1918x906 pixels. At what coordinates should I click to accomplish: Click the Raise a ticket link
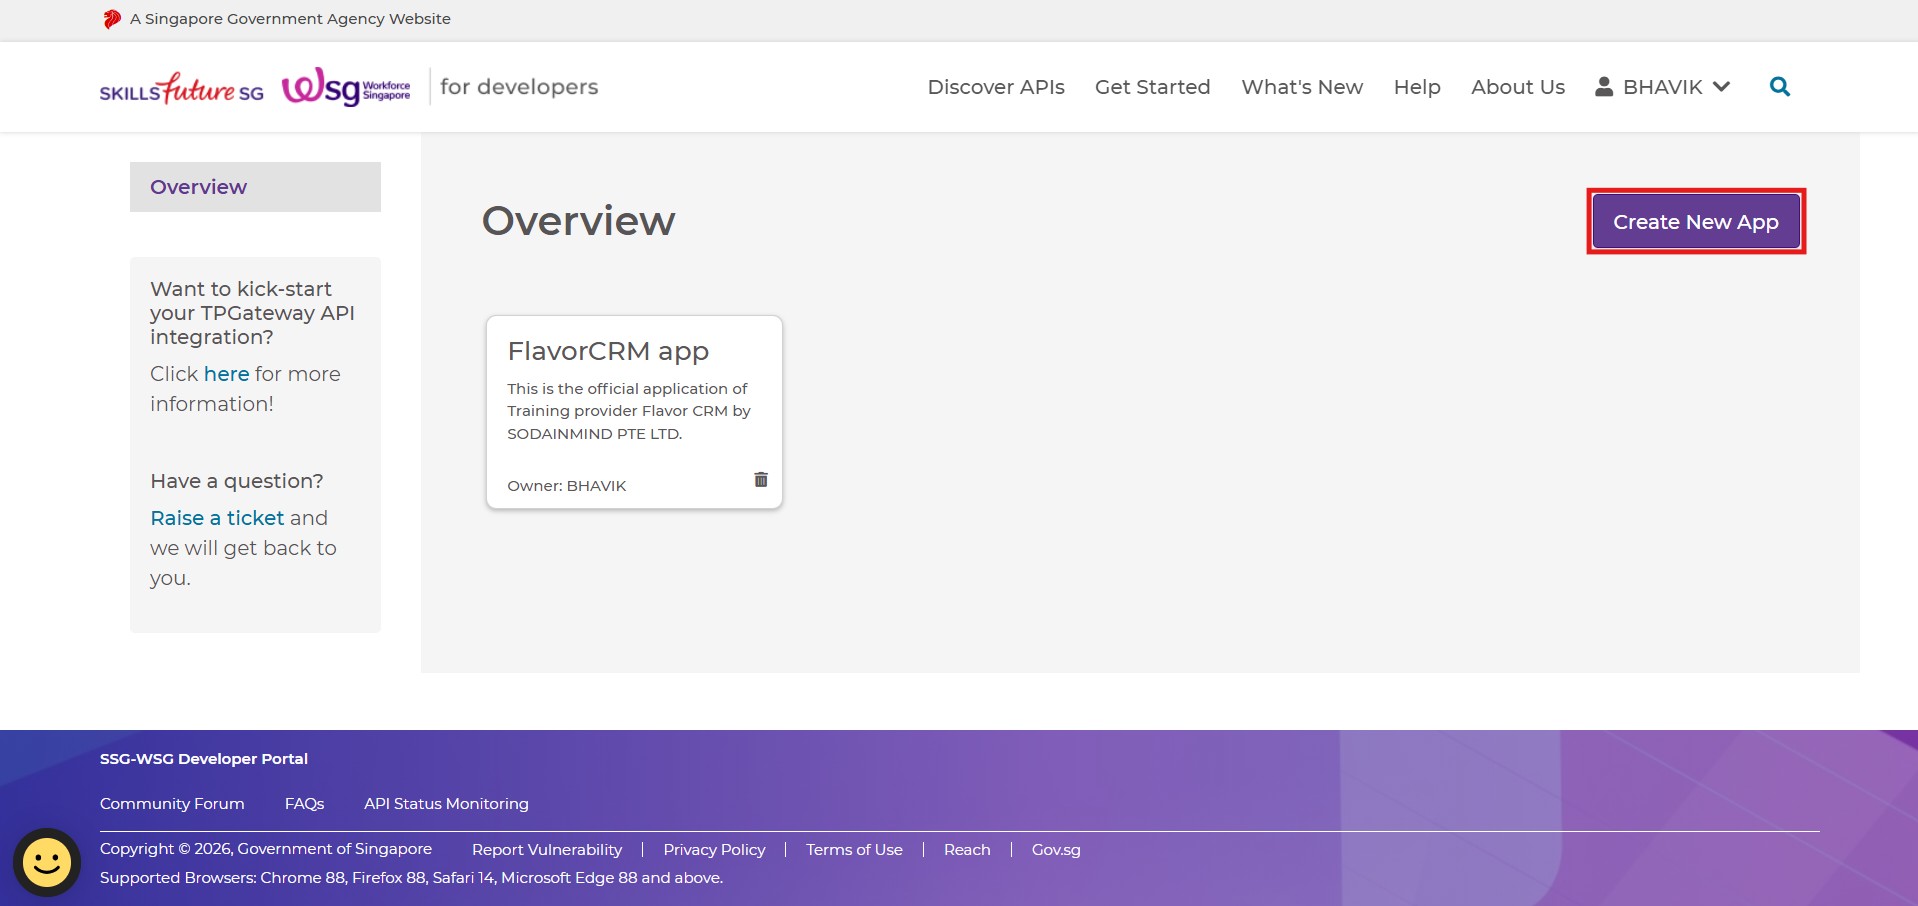(x=217, y=518)
